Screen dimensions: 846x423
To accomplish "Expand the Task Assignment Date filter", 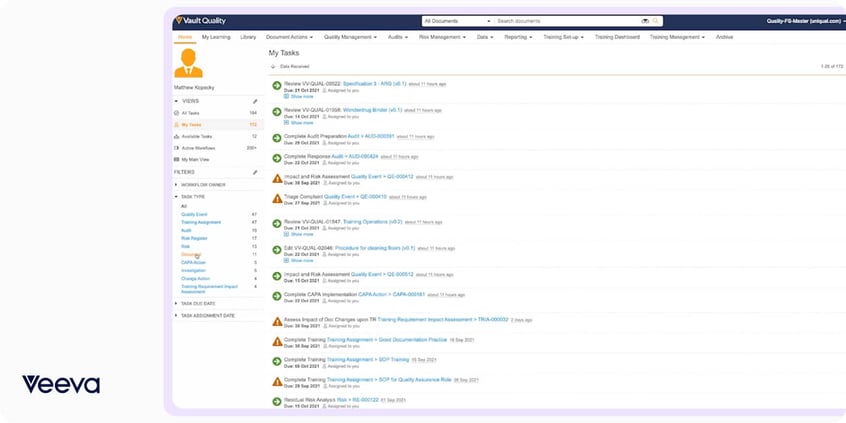I will 176,316.
